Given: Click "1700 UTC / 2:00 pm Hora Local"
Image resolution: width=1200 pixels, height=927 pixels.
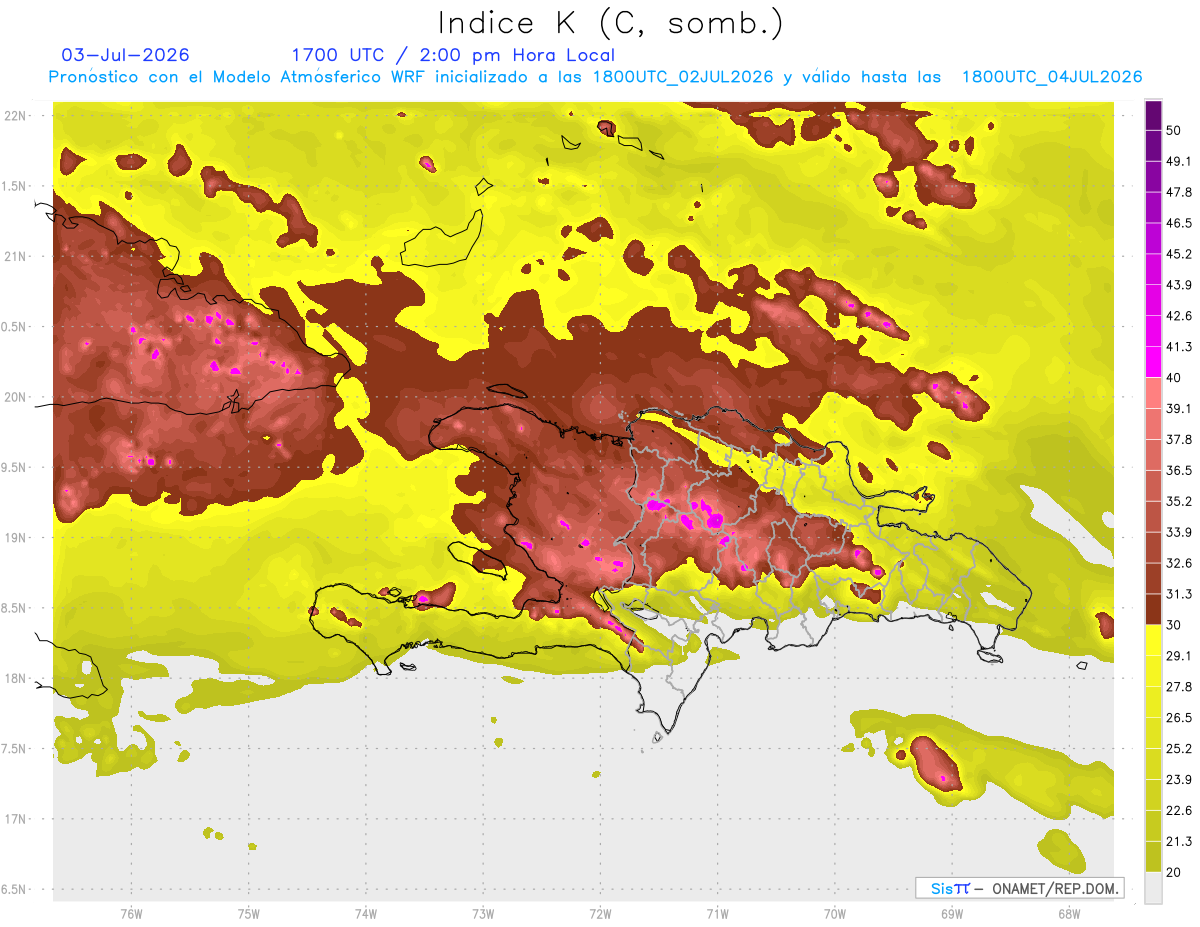Looking at the screenshot, I should pos(453,55).
